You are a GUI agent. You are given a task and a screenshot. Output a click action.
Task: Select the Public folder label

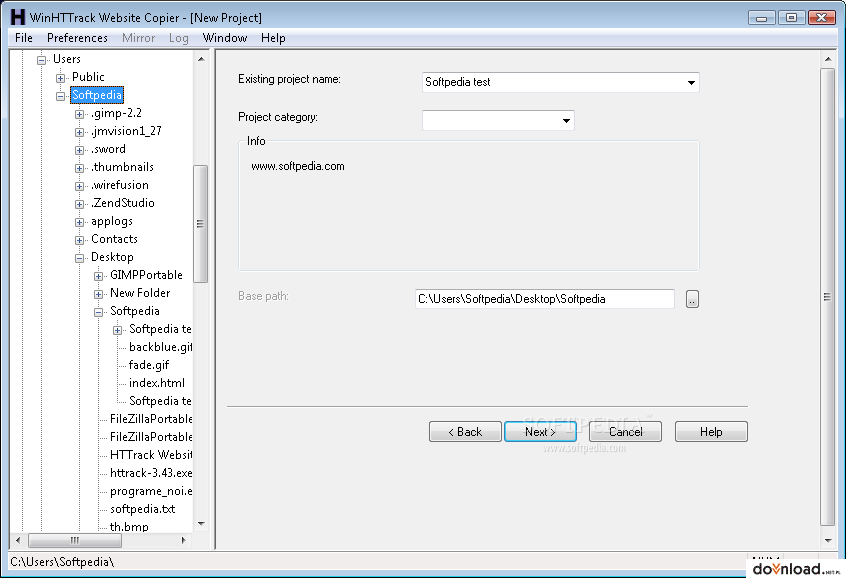(x=88, y=77)
